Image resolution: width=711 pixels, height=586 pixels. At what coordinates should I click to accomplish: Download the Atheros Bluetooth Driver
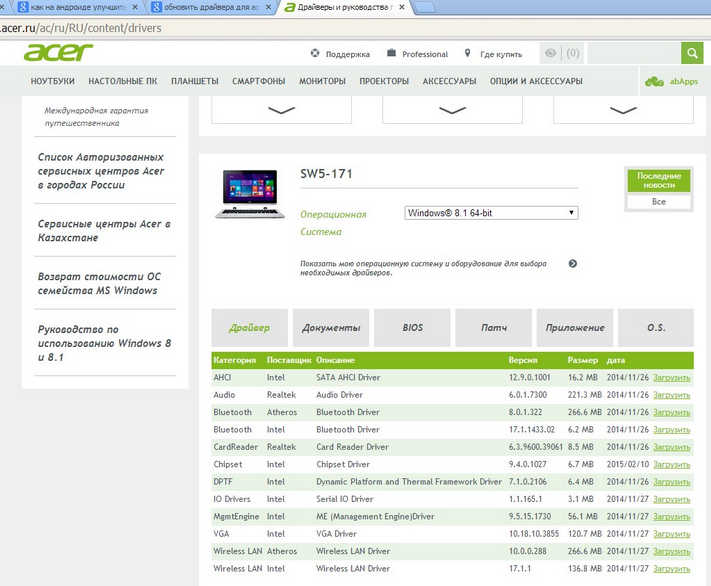pyautogui.click(x=672, y=412)
